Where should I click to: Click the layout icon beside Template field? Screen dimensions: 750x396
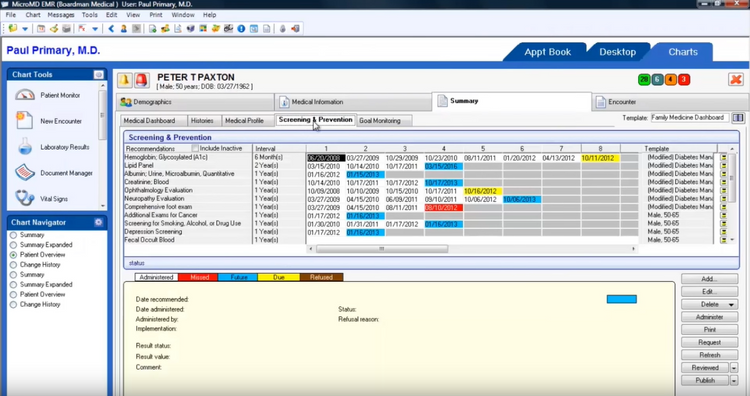(738, 118)
